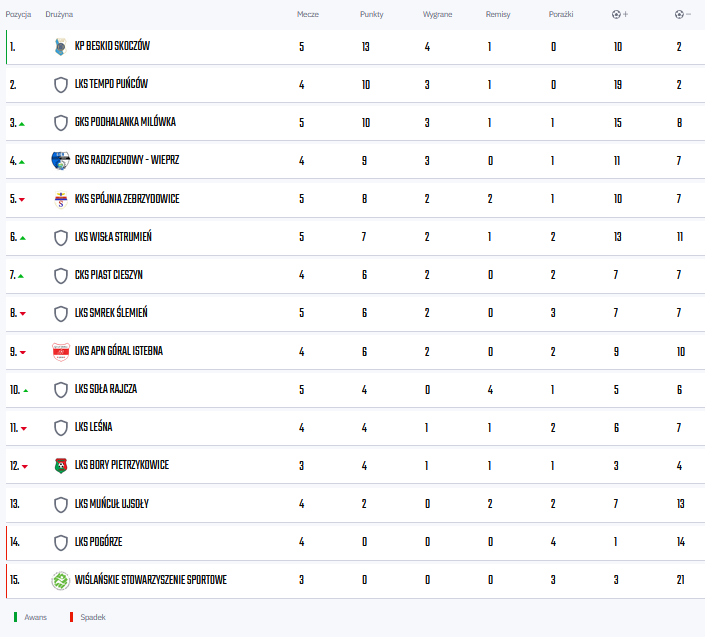Image resolution: width=705 pixels, height=637 pixels.
Task: Select the Mecze column header
Action: coord(308,14)
